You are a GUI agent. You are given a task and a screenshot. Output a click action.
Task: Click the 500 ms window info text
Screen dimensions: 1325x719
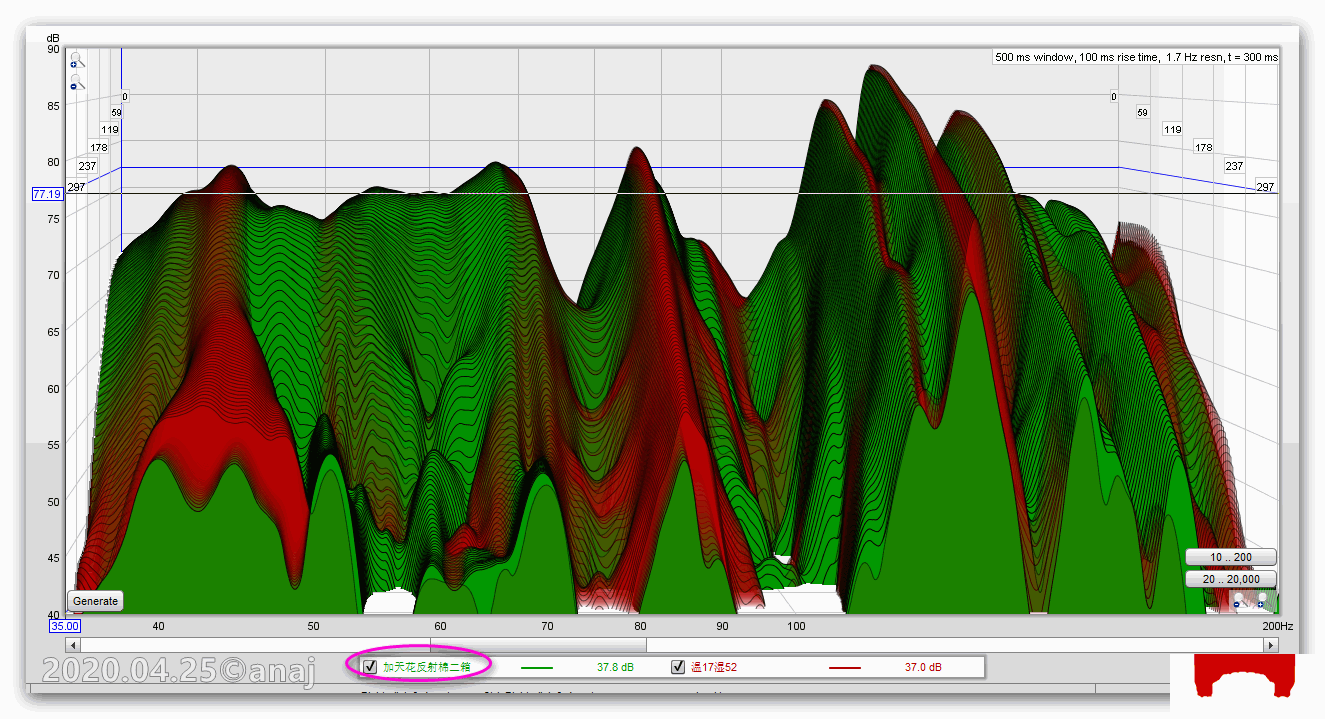click(1136, 57)
